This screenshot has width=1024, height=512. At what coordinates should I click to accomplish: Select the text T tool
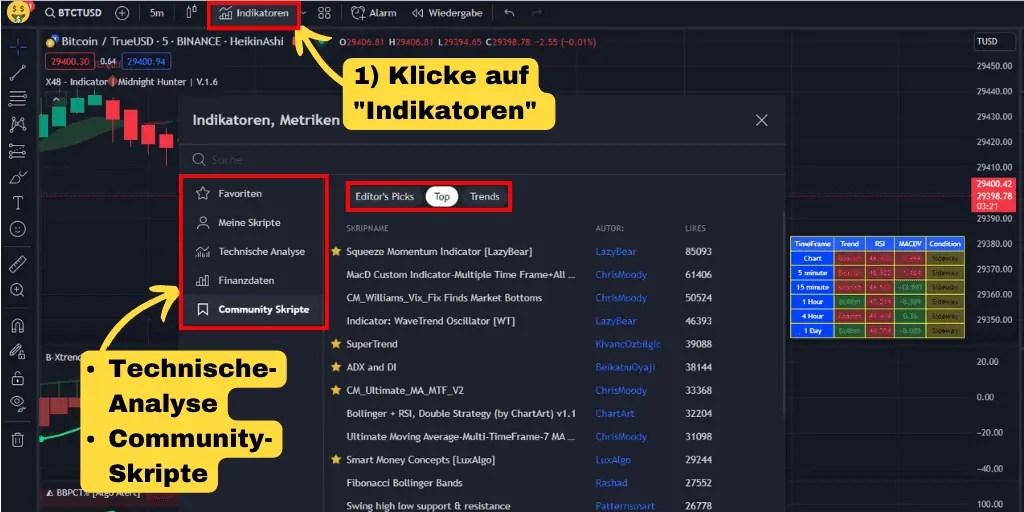point(18,203)
